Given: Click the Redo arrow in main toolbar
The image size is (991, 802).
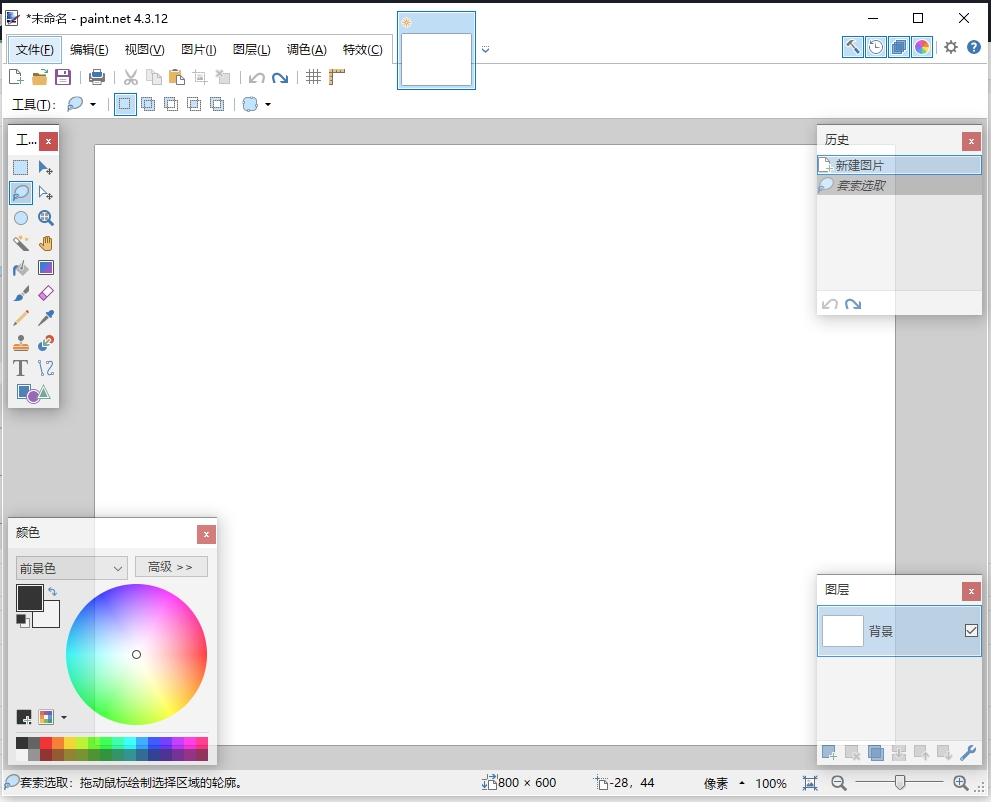Looking at the screenshot, I should click(x=280, y=77).
